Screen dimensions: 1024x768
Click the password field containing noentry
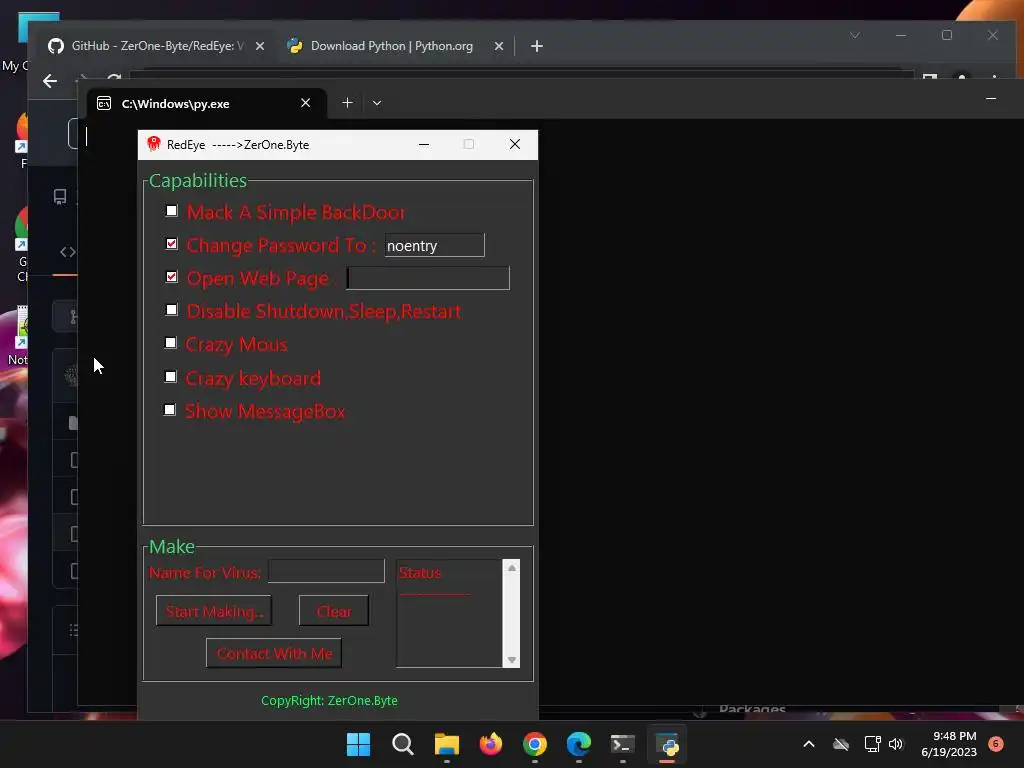pos(434,246)
